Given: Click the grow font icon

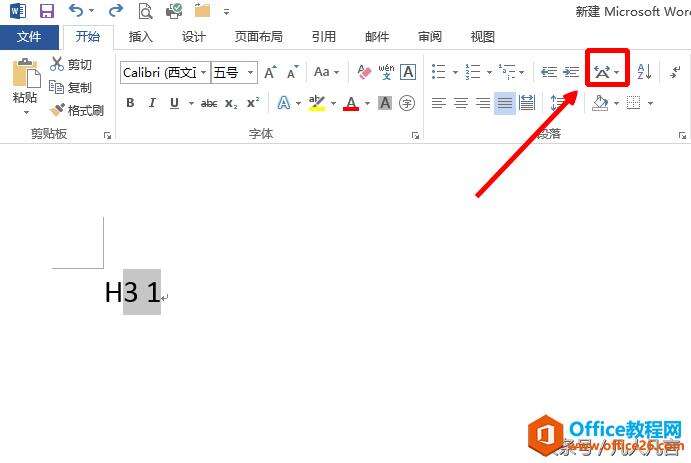Looking at the screenshot, I should (270, 72).
